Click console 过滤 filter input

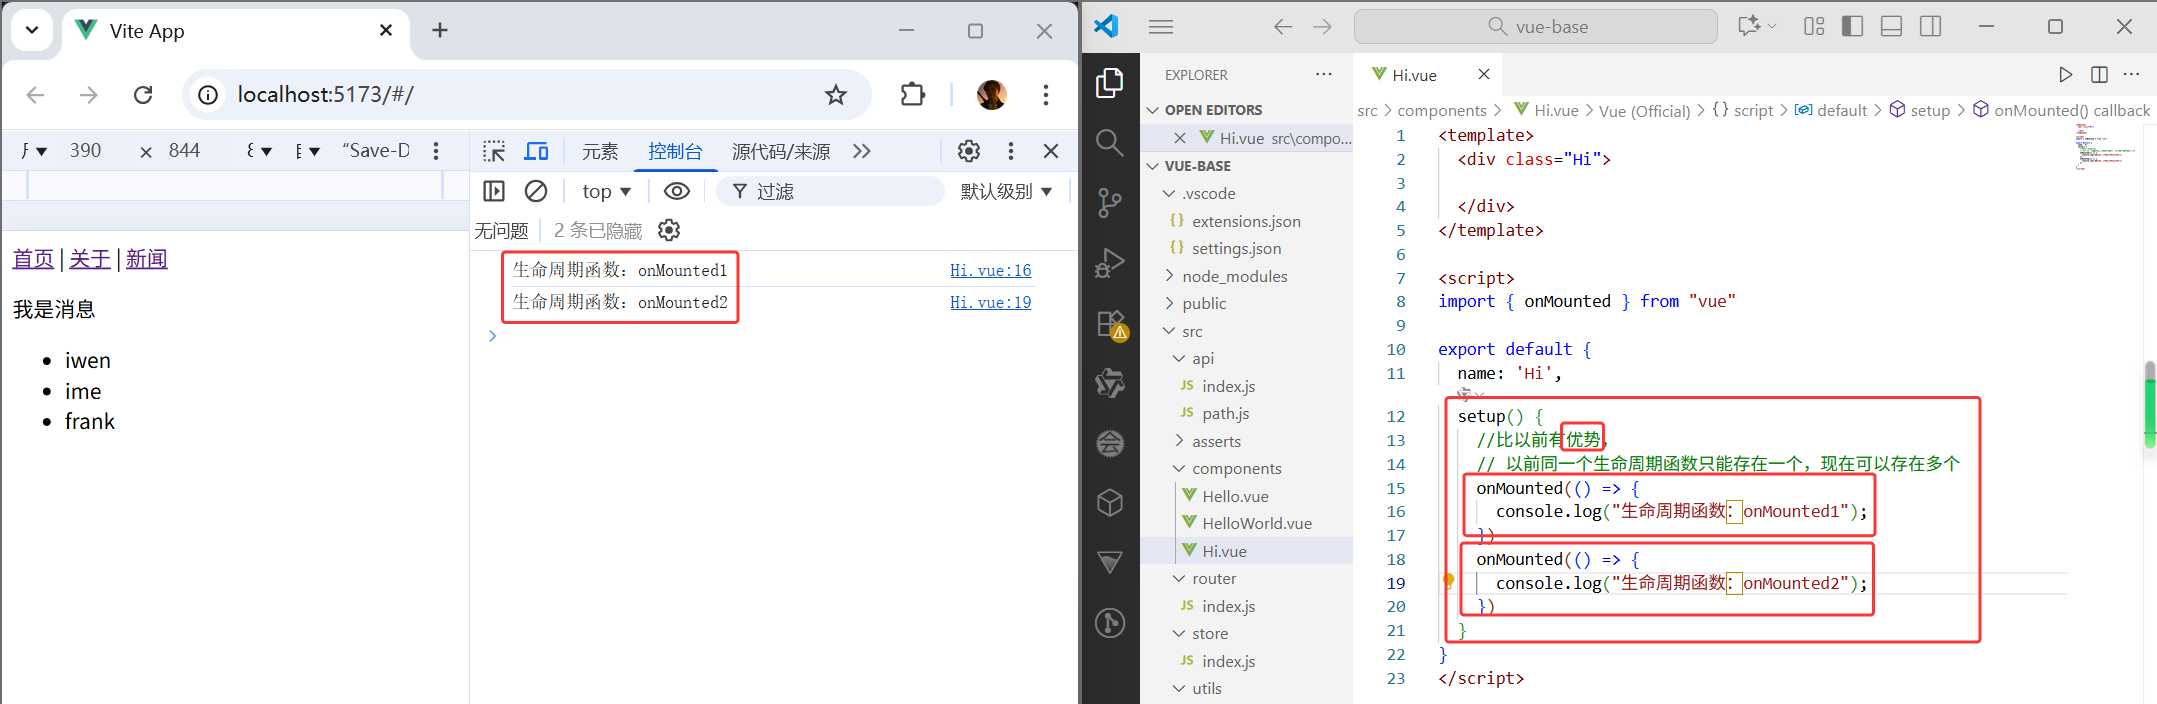click(x=830, y=191)
